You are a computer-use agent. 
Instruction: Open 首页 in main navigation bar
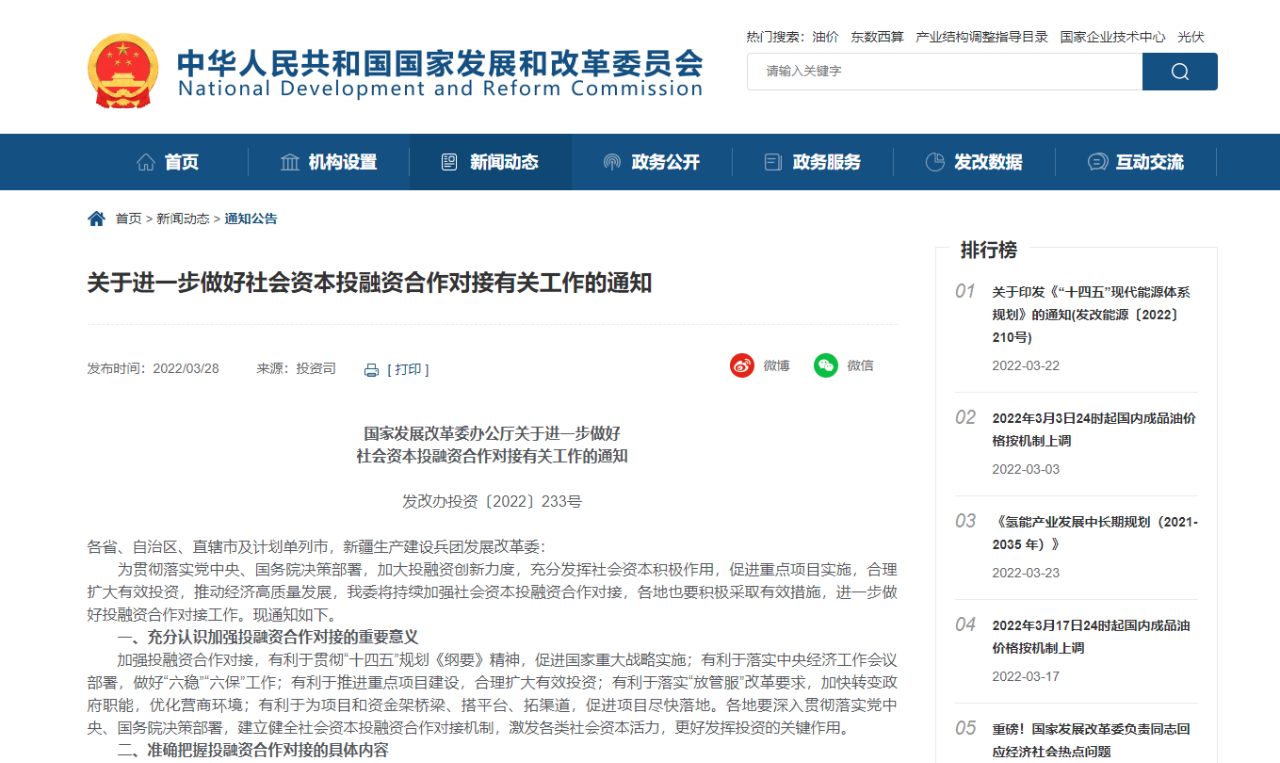click(x=168, y=162)
